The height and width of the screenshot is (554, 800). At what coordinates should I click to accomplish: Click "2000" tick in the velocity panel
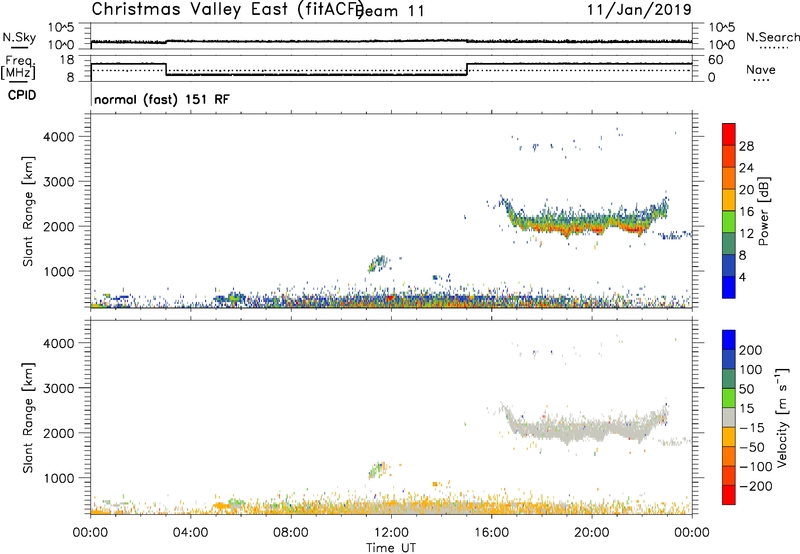59,433
